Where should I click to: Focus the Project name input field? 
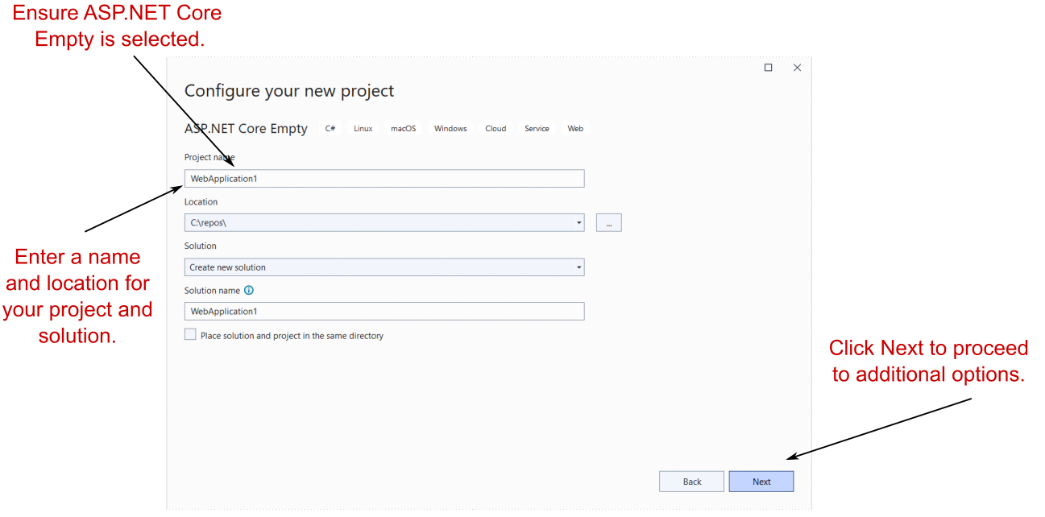(385, 179)
